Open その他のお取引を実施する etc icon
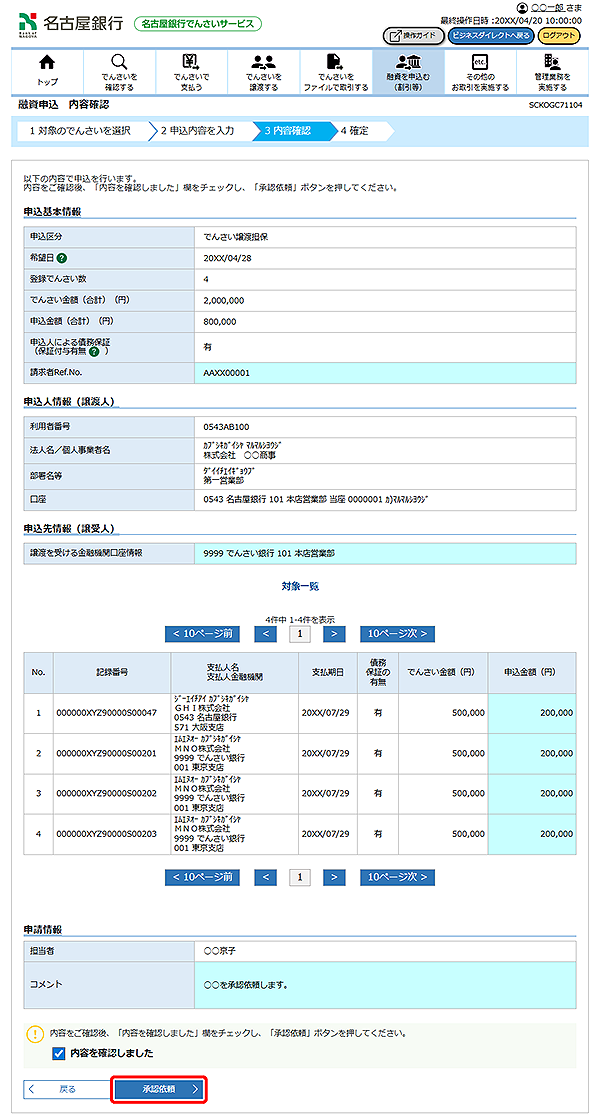 [x=477, y=63]
